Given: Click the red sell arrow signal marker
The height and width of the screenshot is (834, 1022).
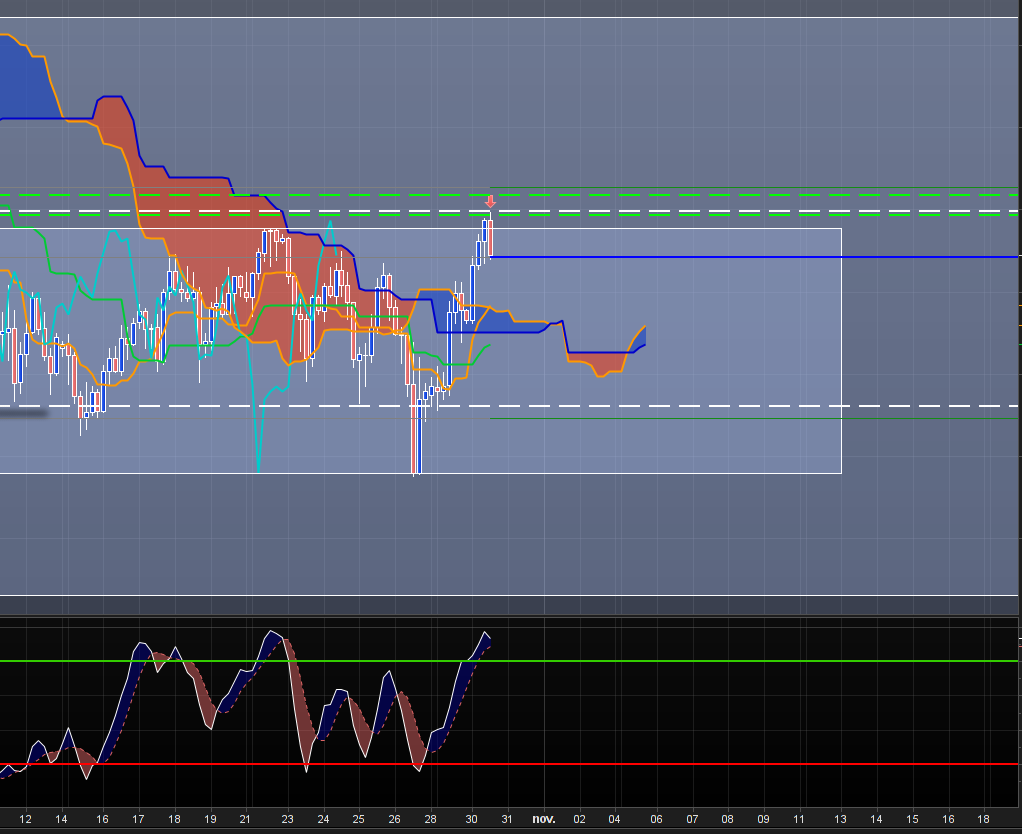Looking at the screenshot, I should pyautogui.click(x=490, y=202).
